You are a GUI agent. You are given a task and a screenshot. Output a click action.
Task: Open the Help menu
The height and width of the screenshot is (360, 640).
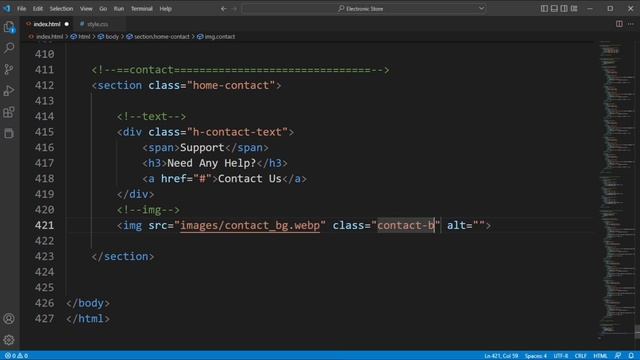click(165, 9)
